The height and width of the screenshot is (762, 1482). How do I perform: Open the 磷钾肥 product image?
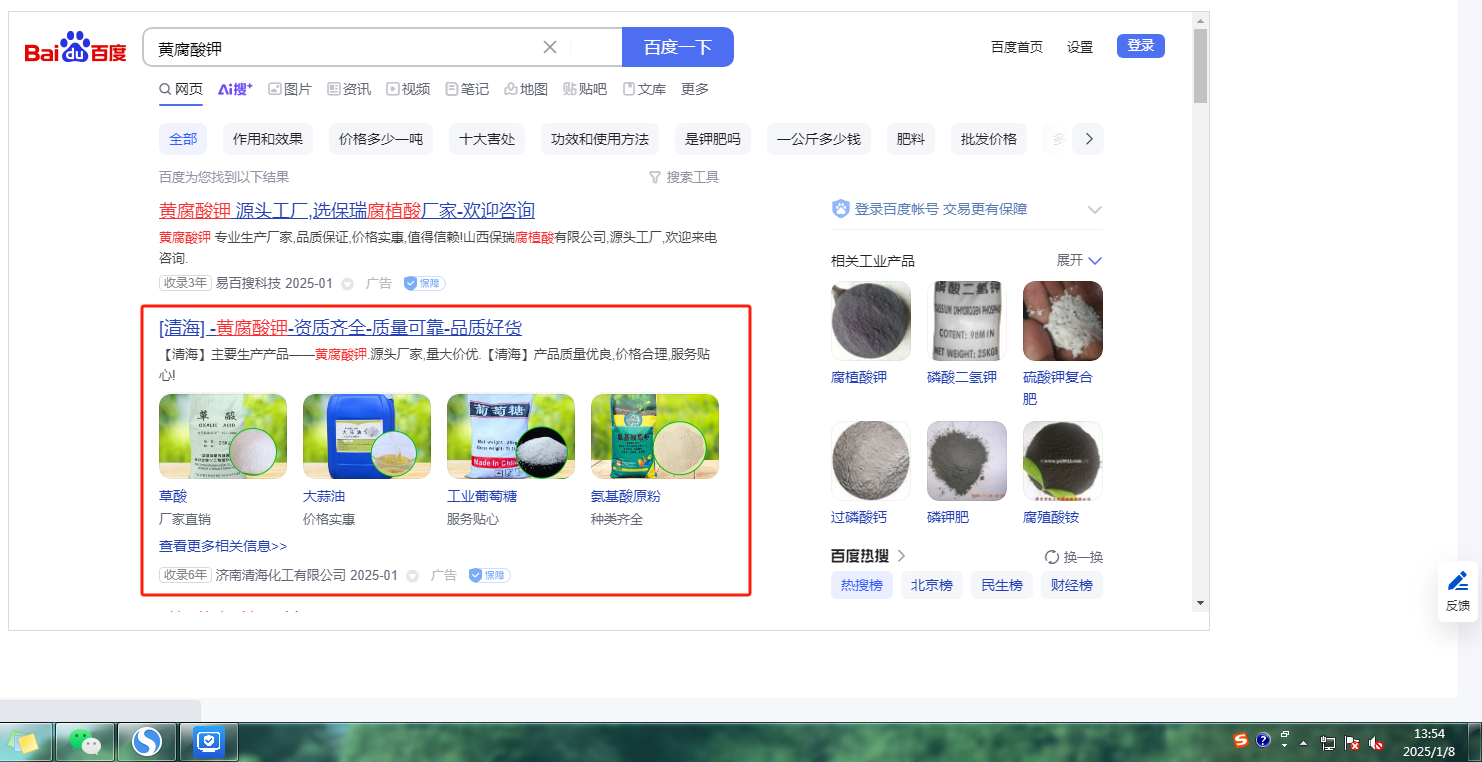click(x=967, y=461)
